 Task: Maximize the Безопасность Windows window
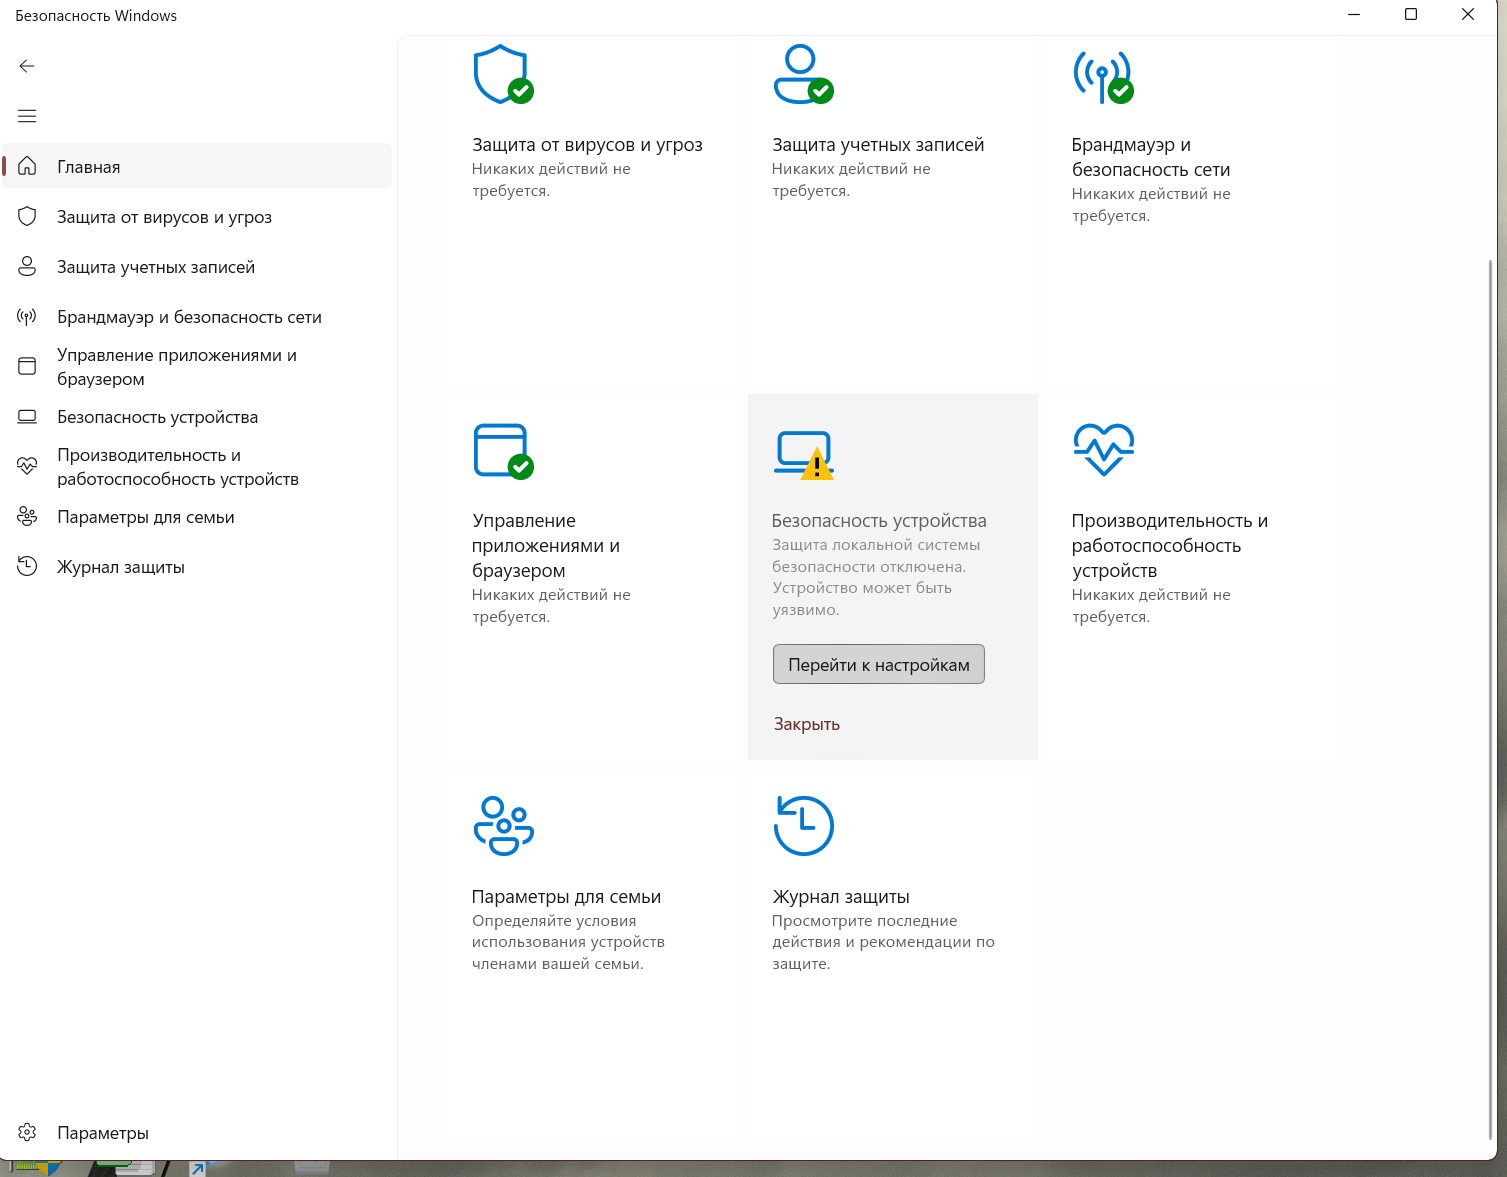coord(1411,14)
